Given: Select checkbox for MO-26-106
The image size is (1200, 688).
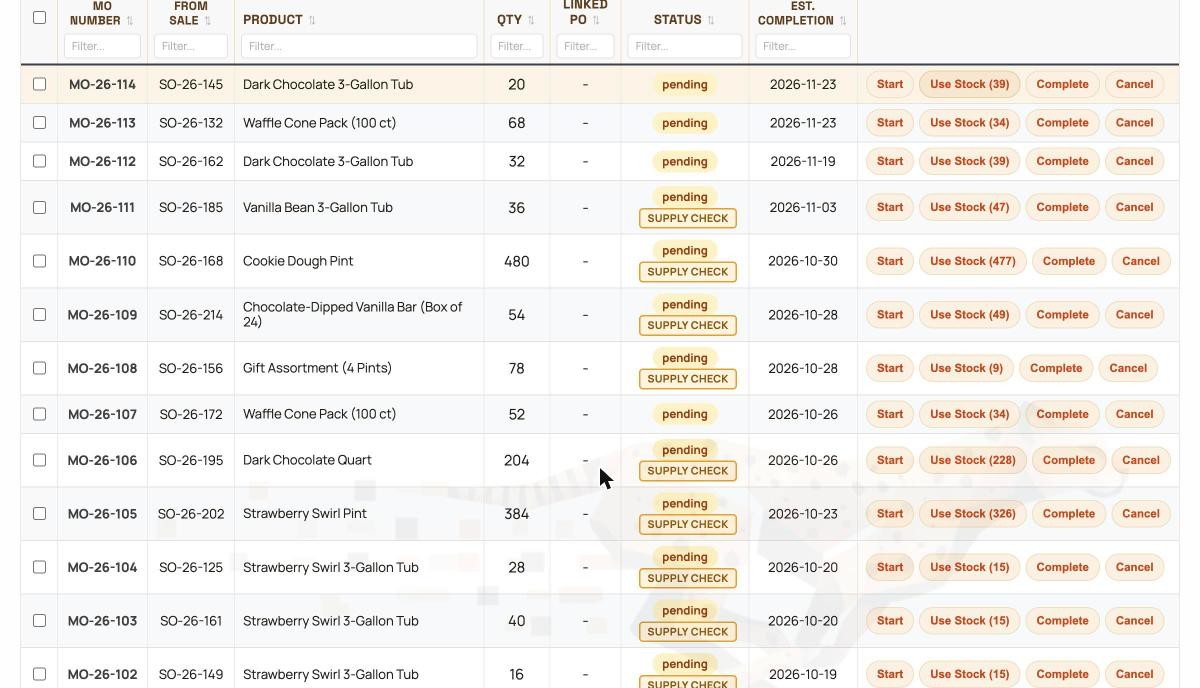Looking at the screenshot, I should click(x=39, y=459).
